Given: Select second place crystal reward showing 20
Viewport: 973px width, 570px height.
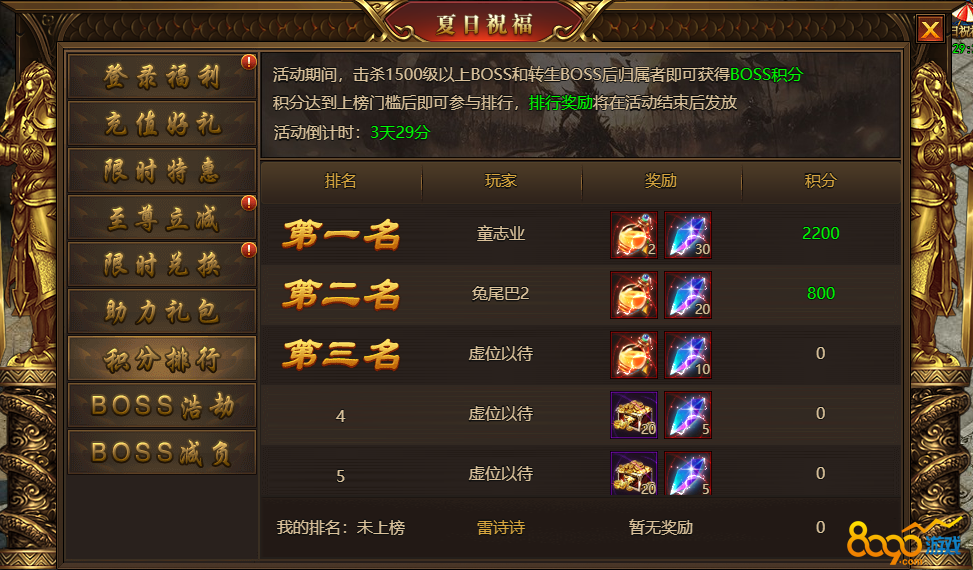Looking at the screenshot, I should point(688,295).
